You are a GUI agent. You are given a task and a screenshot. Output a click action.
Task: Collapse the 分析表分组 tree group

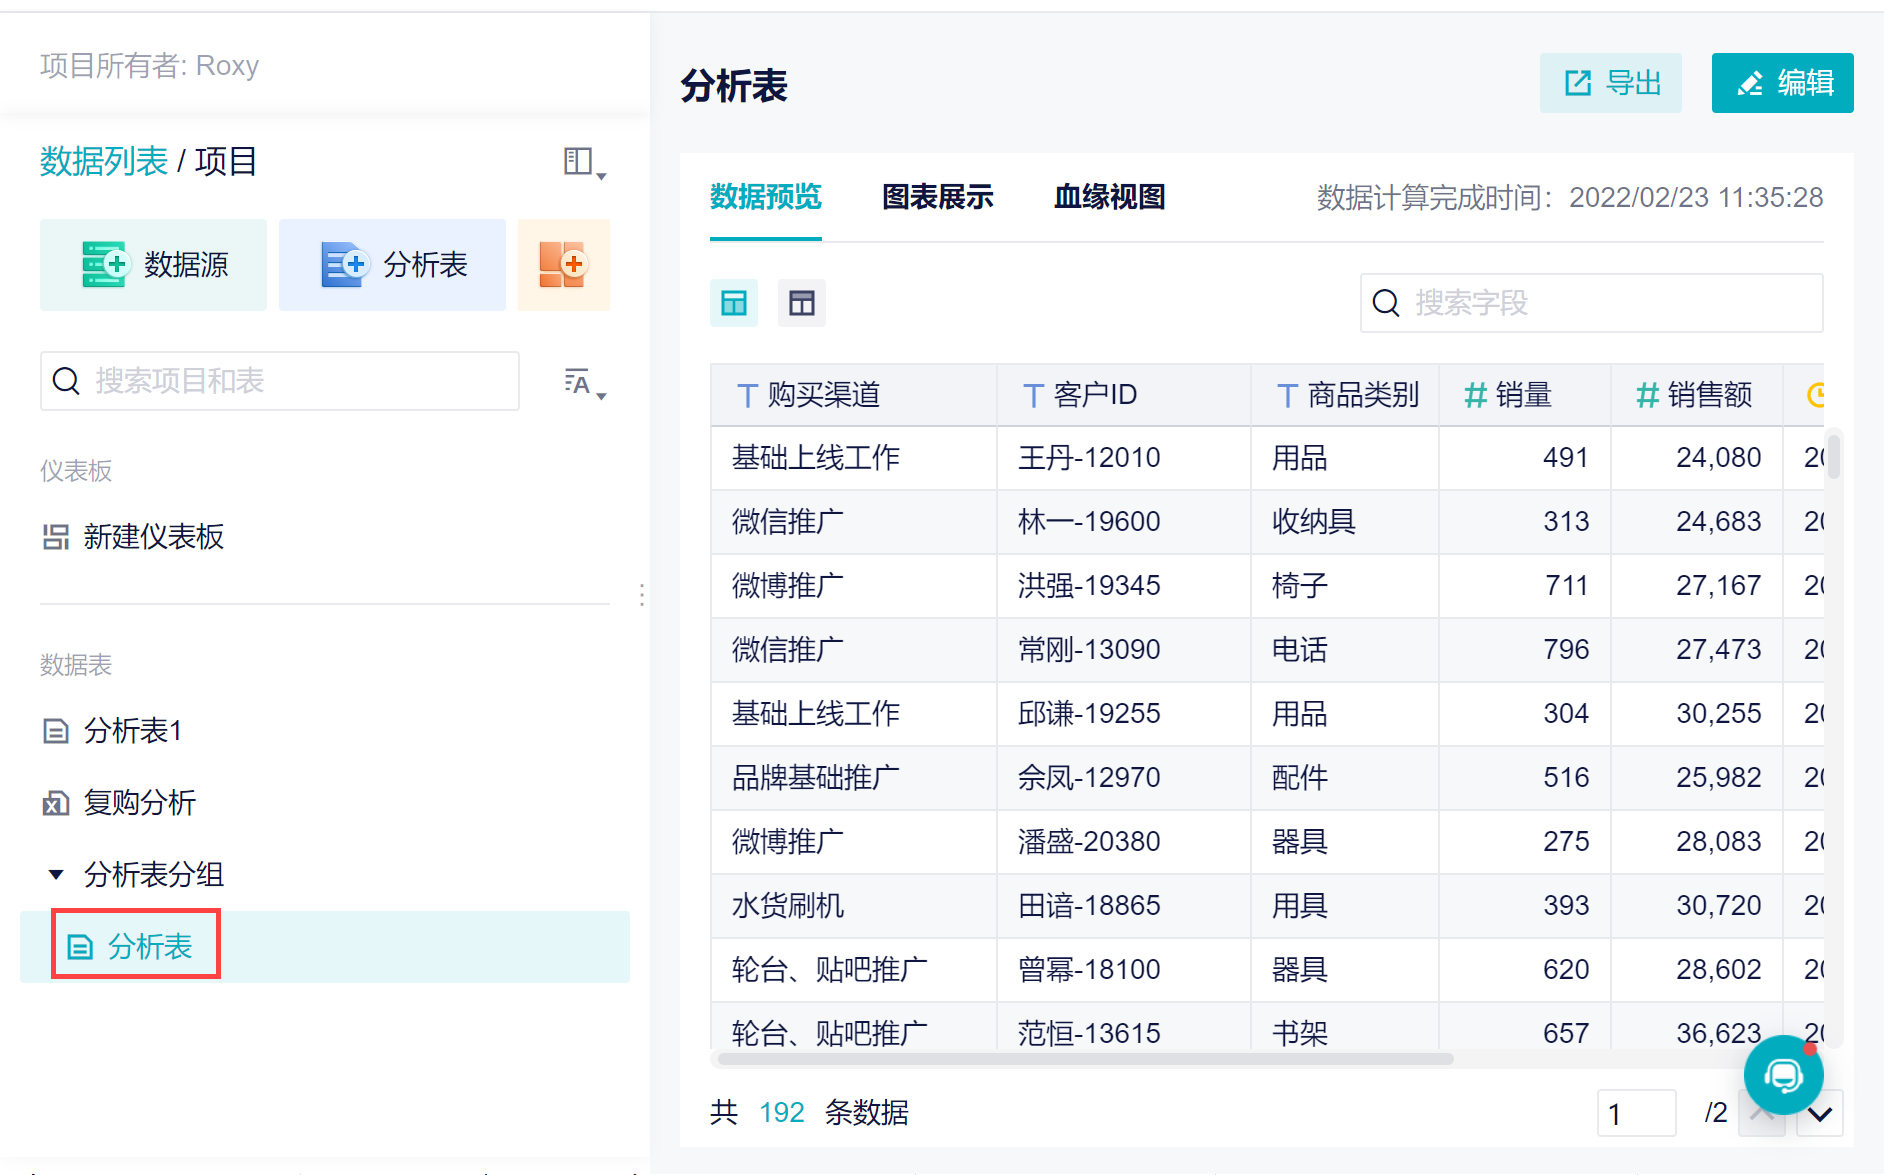click(x=57, y=875)
